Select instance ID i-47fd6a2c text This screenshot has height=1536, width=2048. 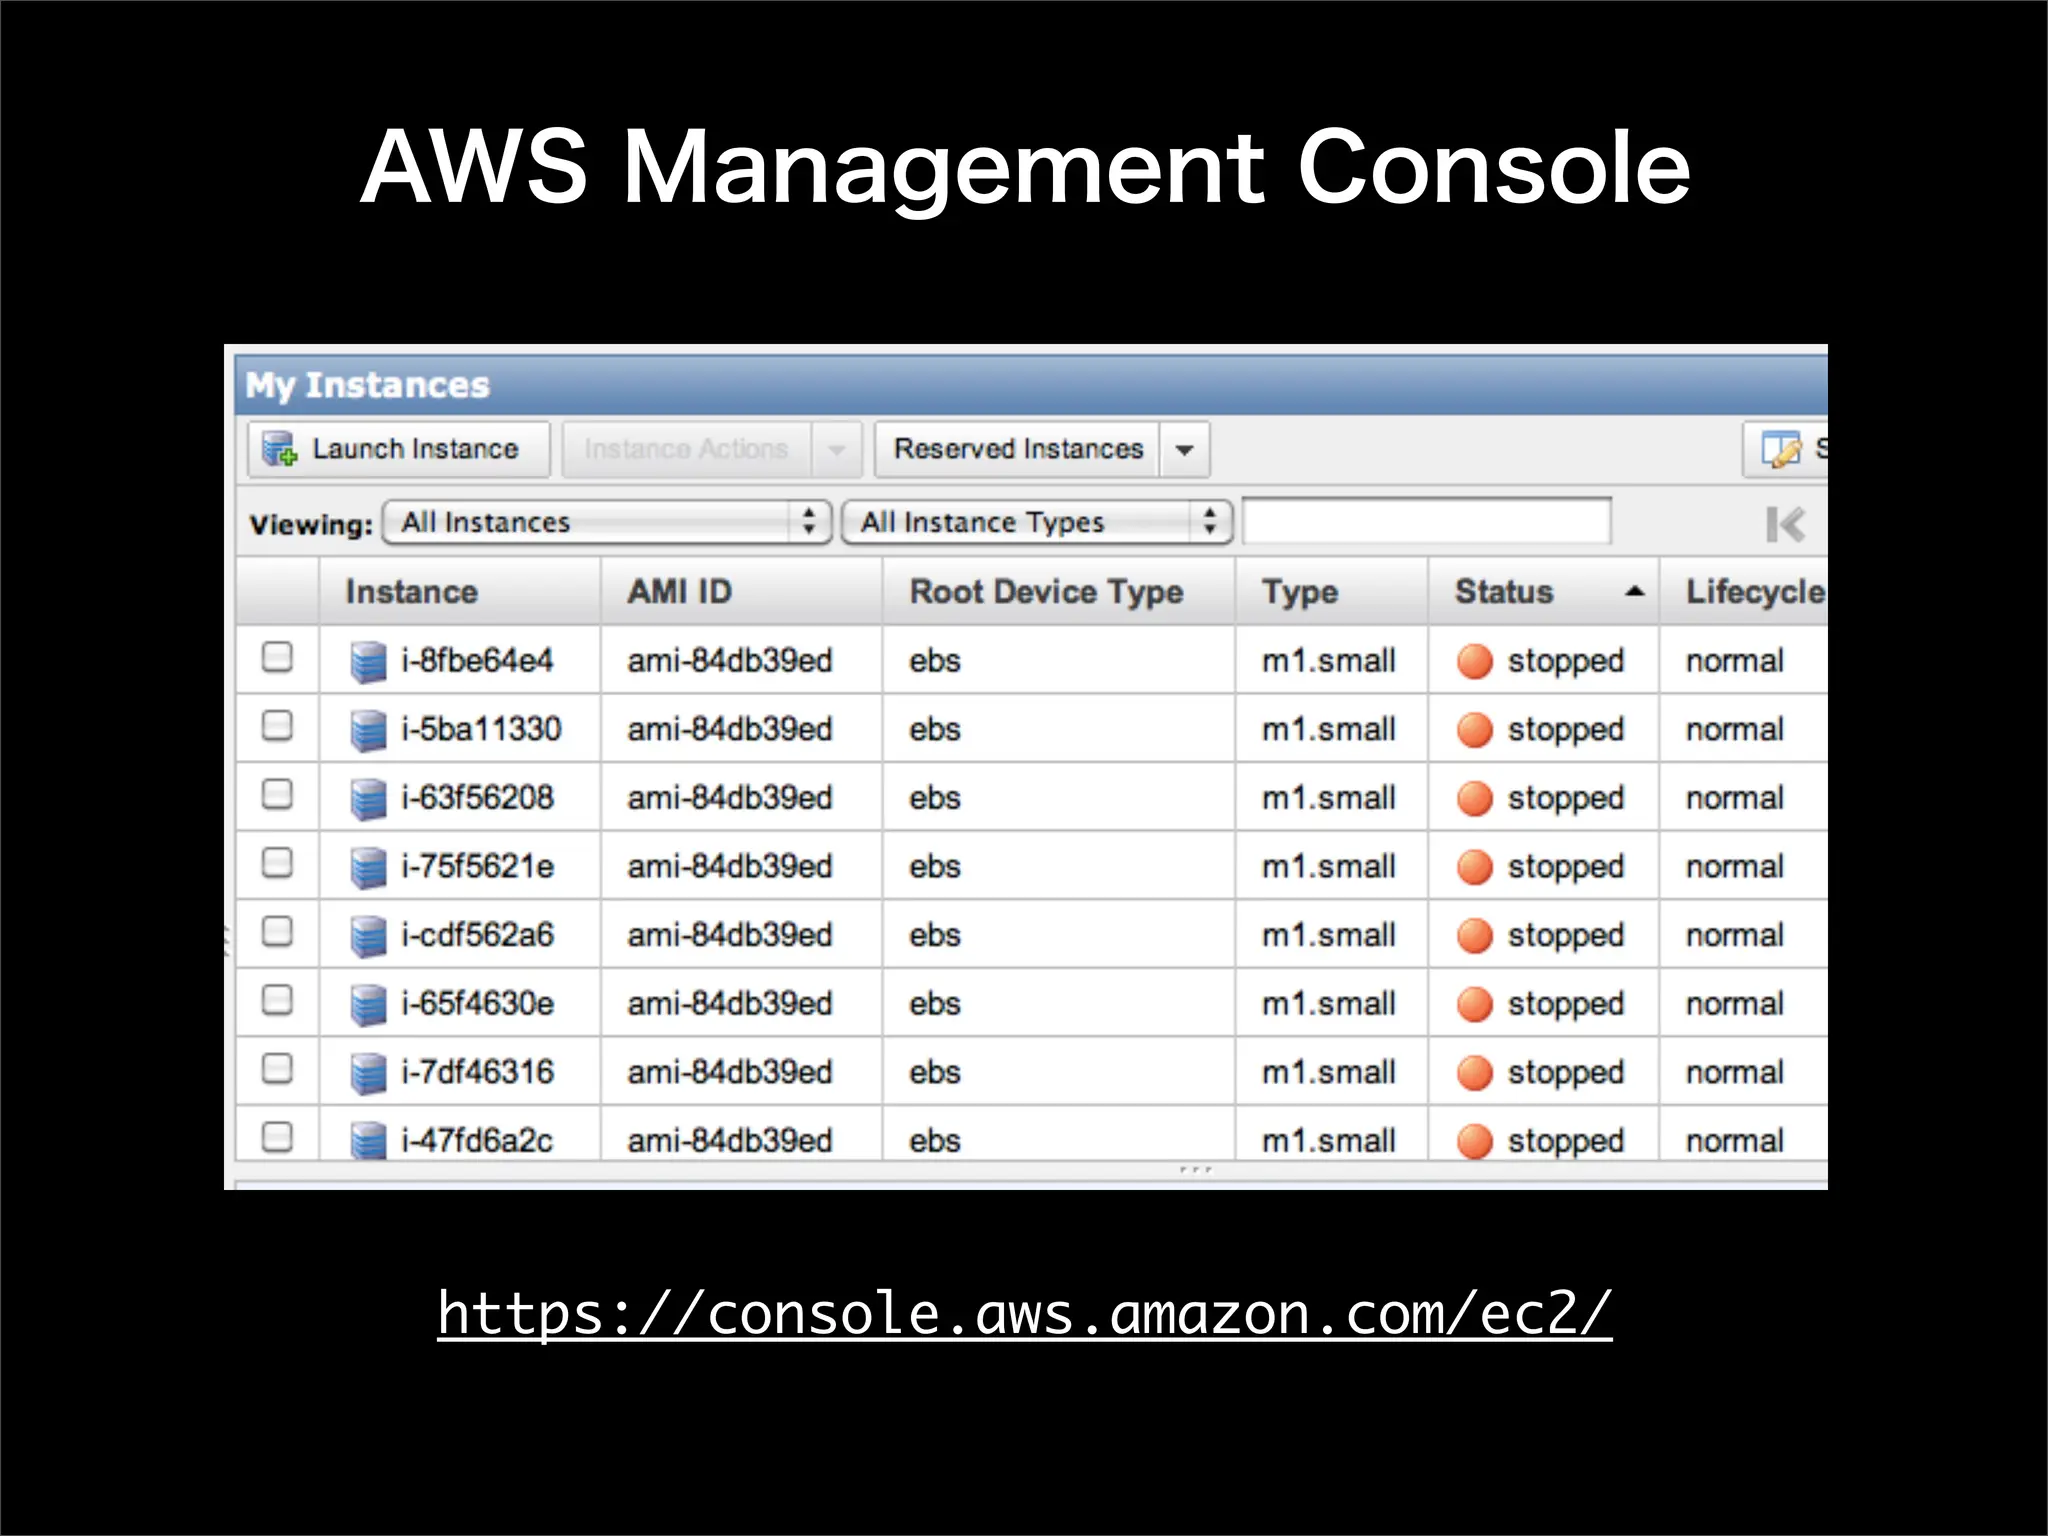[x=477, y=1140]
